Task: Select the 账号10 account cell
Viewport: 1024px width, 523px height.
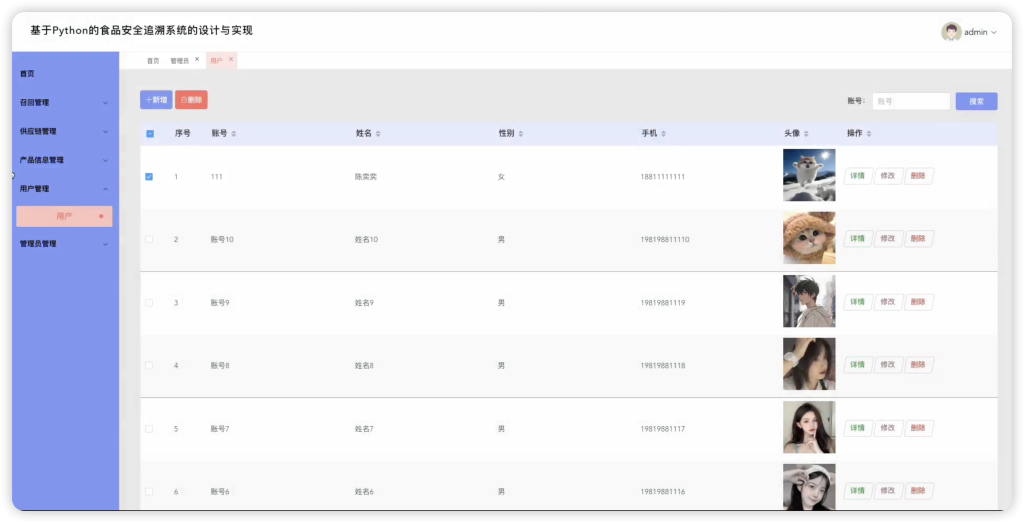Action: coord(222,240)
